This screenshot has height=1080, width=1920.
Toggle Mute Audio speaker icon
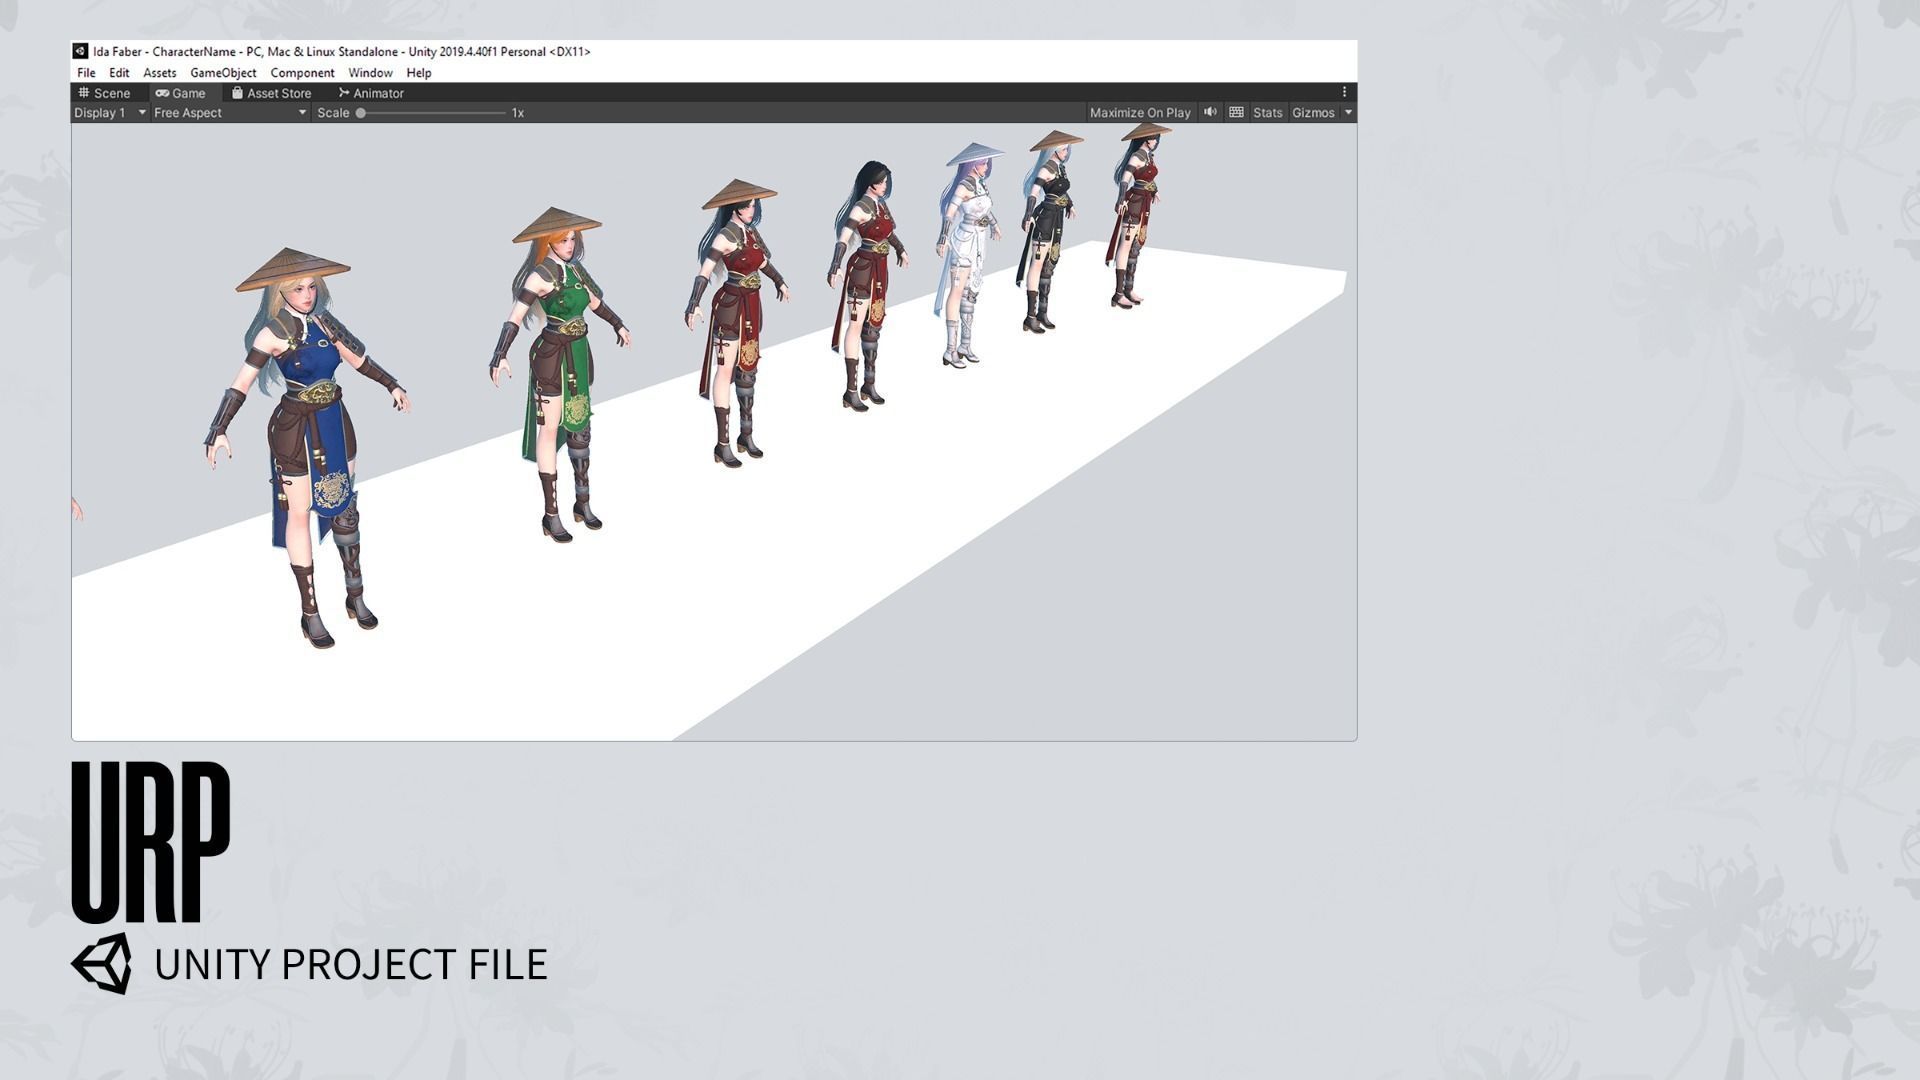pos(1210,112)
